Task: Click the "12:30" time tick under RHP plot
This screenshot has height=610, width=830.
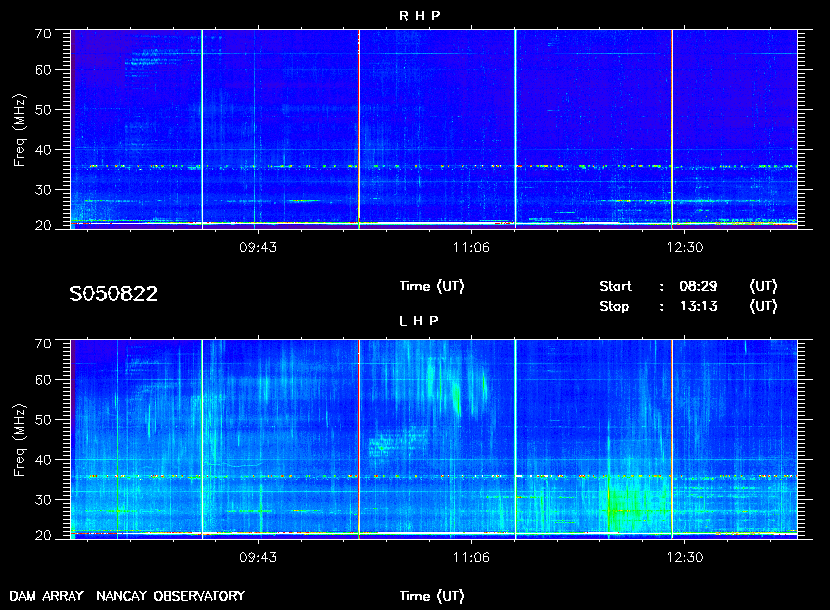Action: (684, 247)
